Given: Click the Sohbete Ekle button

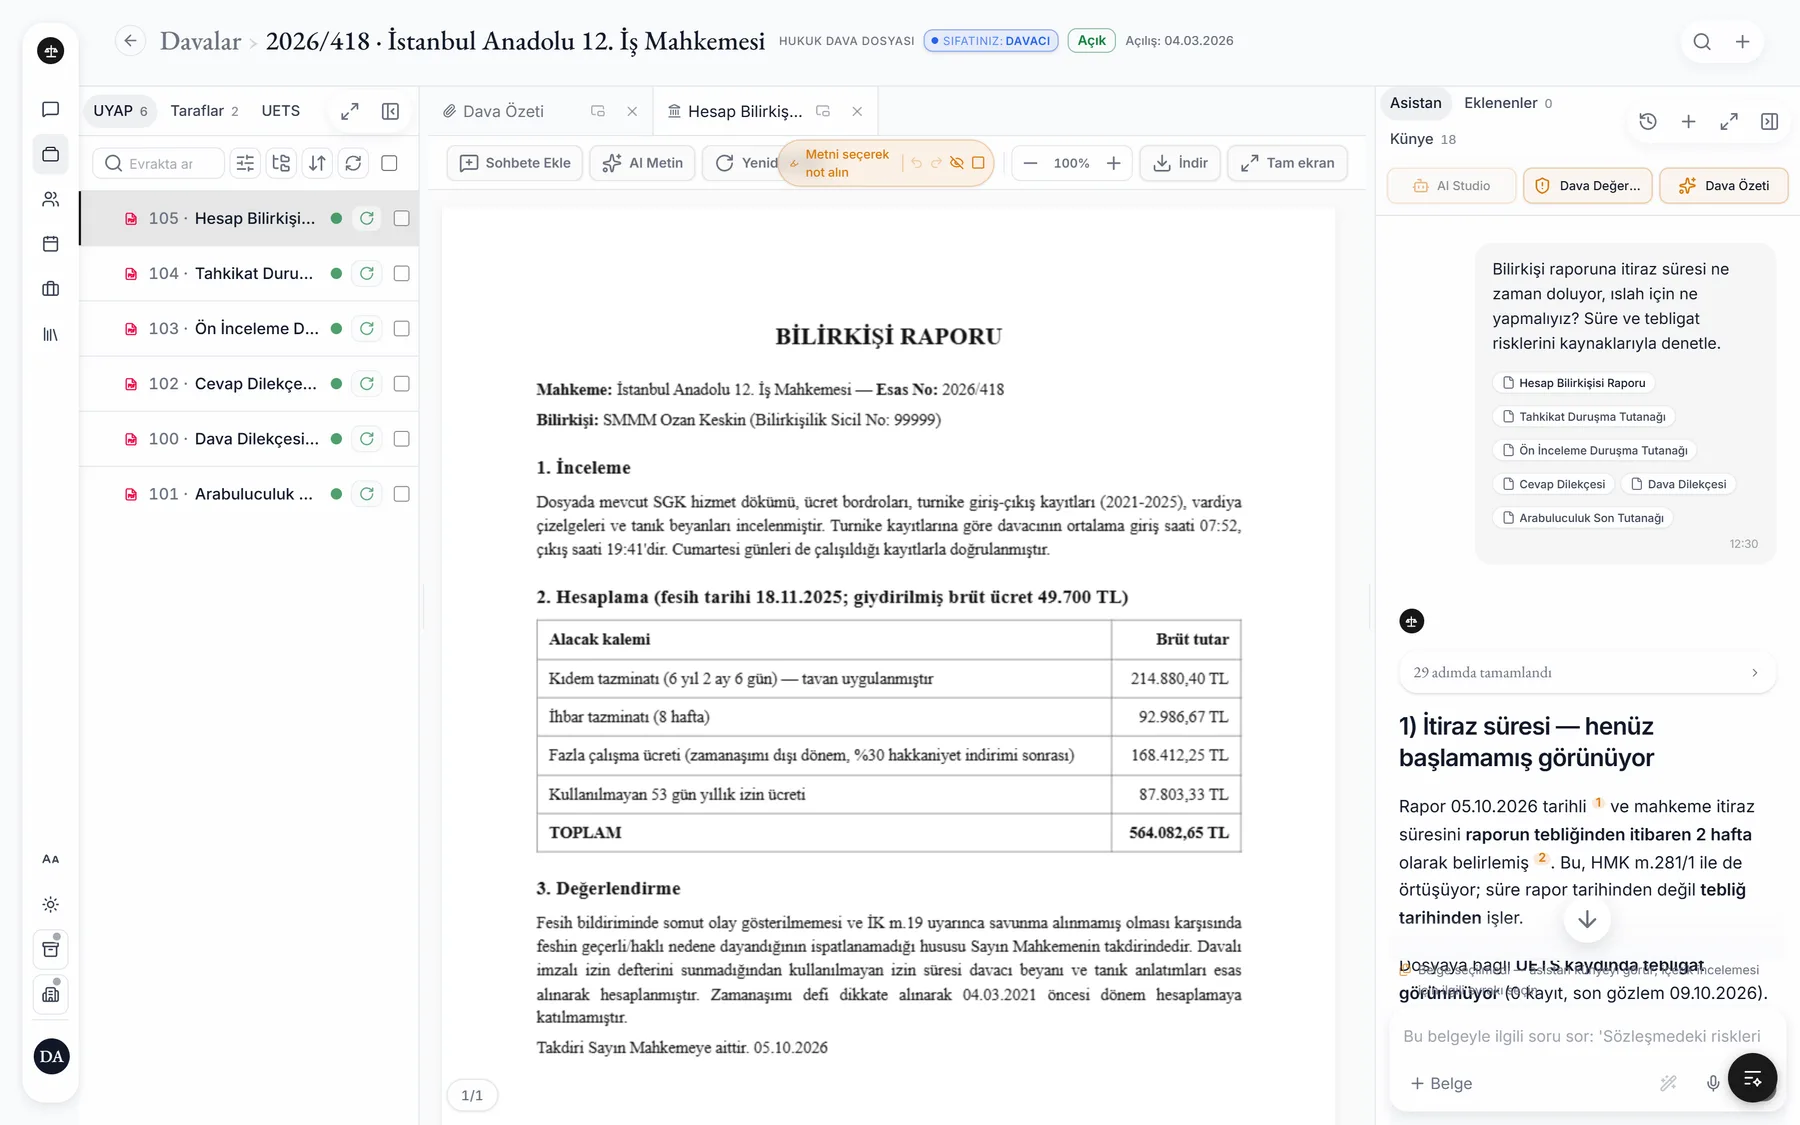Looking at the screenshot, I should click(x=515, y=163).
